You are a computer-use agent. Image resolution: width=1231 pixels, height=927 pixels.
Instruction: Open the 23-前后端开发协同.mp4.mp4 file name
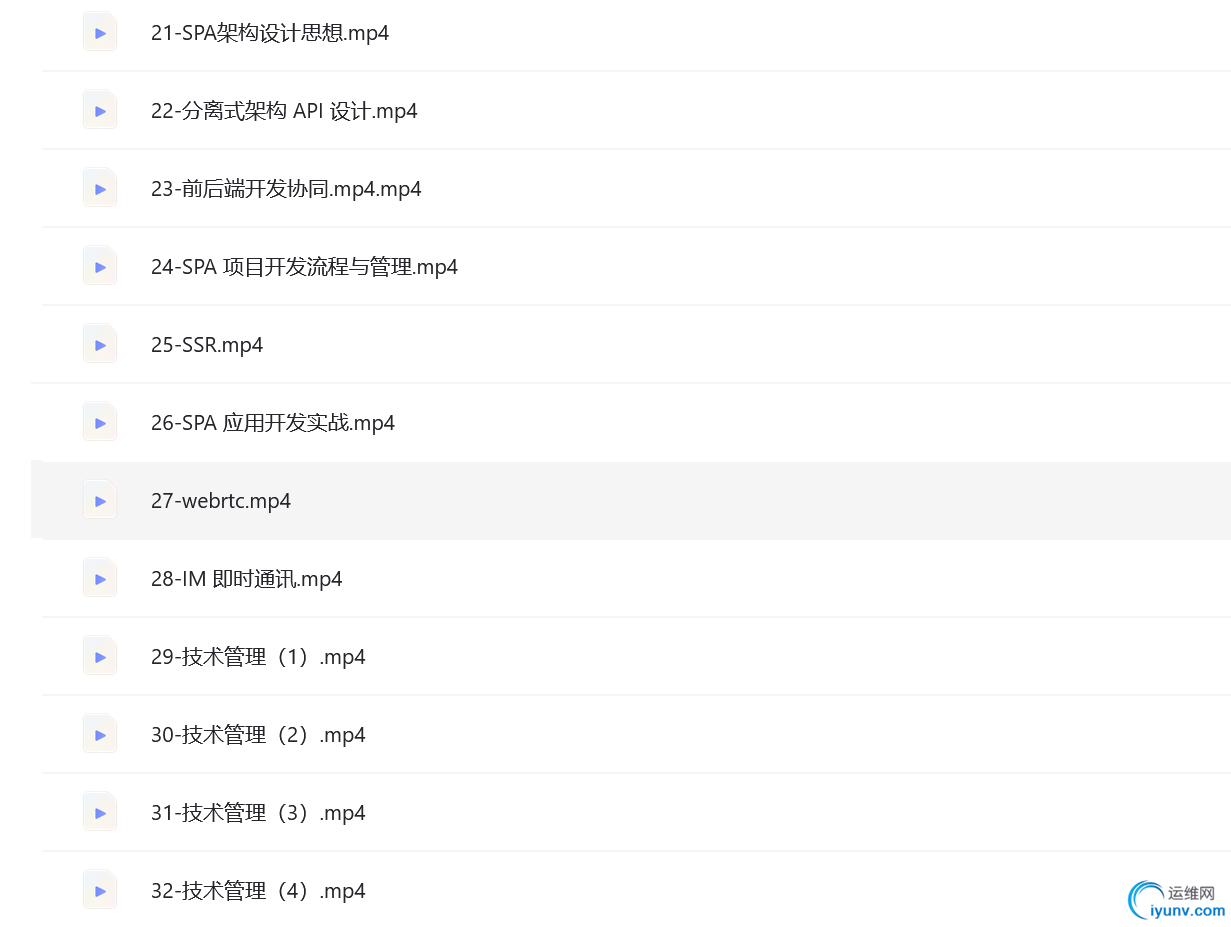(286, 189)
